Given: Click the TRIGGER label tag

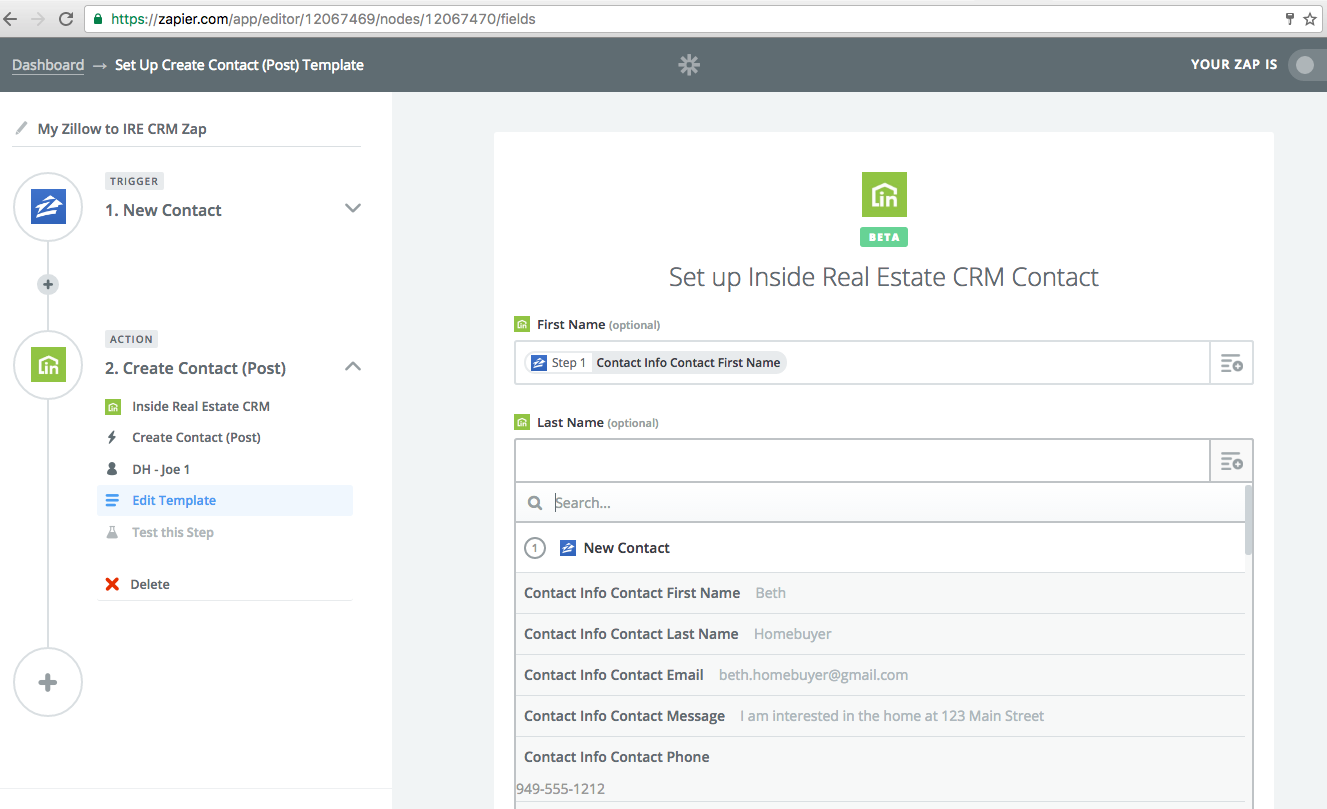Looking at the screenshot, I should [134, 181].
